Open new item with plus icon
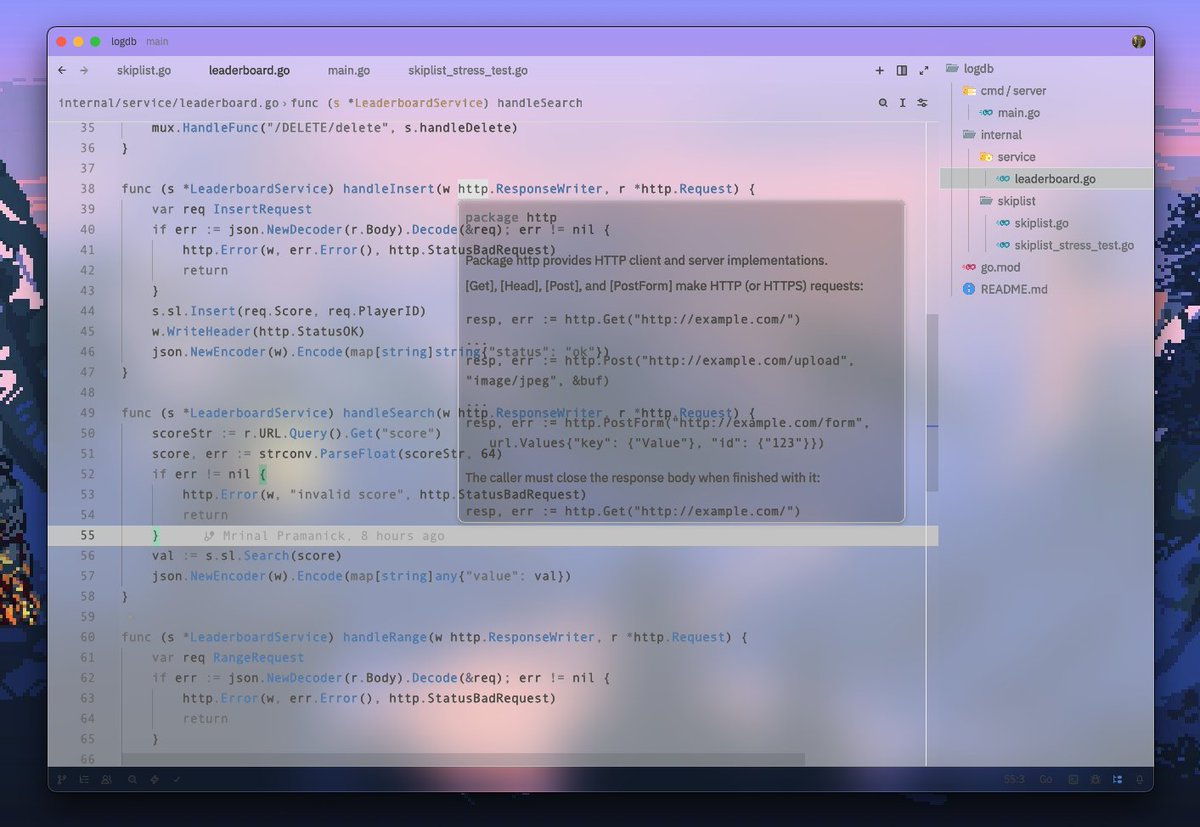1200x827 pixels. coord(880,71)
